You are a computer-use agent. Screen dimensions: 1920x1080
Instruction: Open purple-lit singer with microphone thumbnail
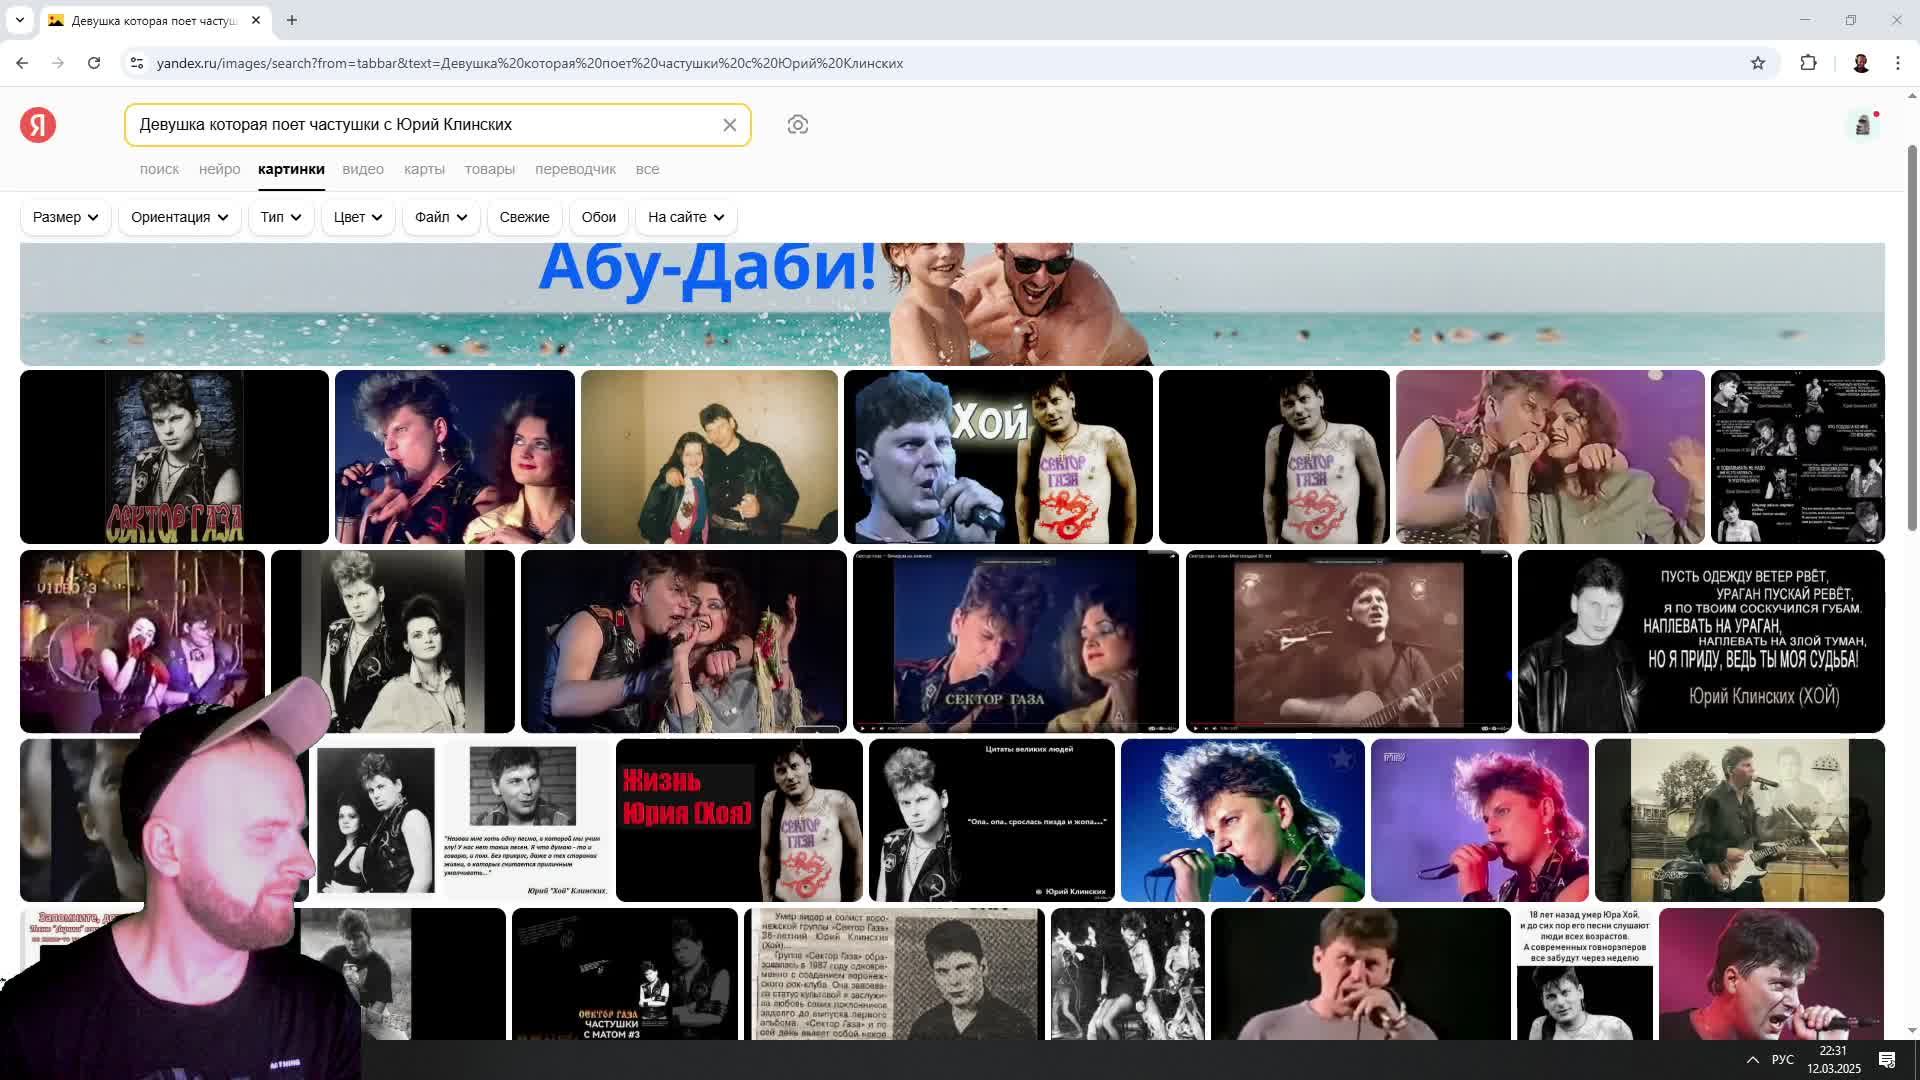coord(1480,820)
